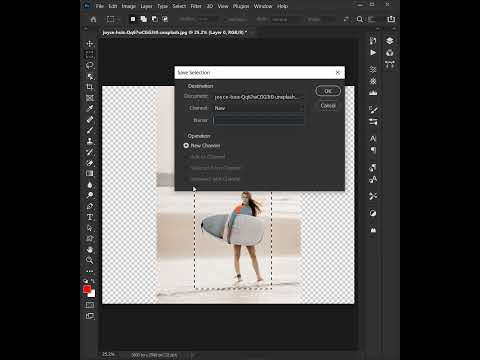The width and height of the screenshot is (480, 360).
Task: Select the Horizontal Type tool
Action: pos(90,217)
